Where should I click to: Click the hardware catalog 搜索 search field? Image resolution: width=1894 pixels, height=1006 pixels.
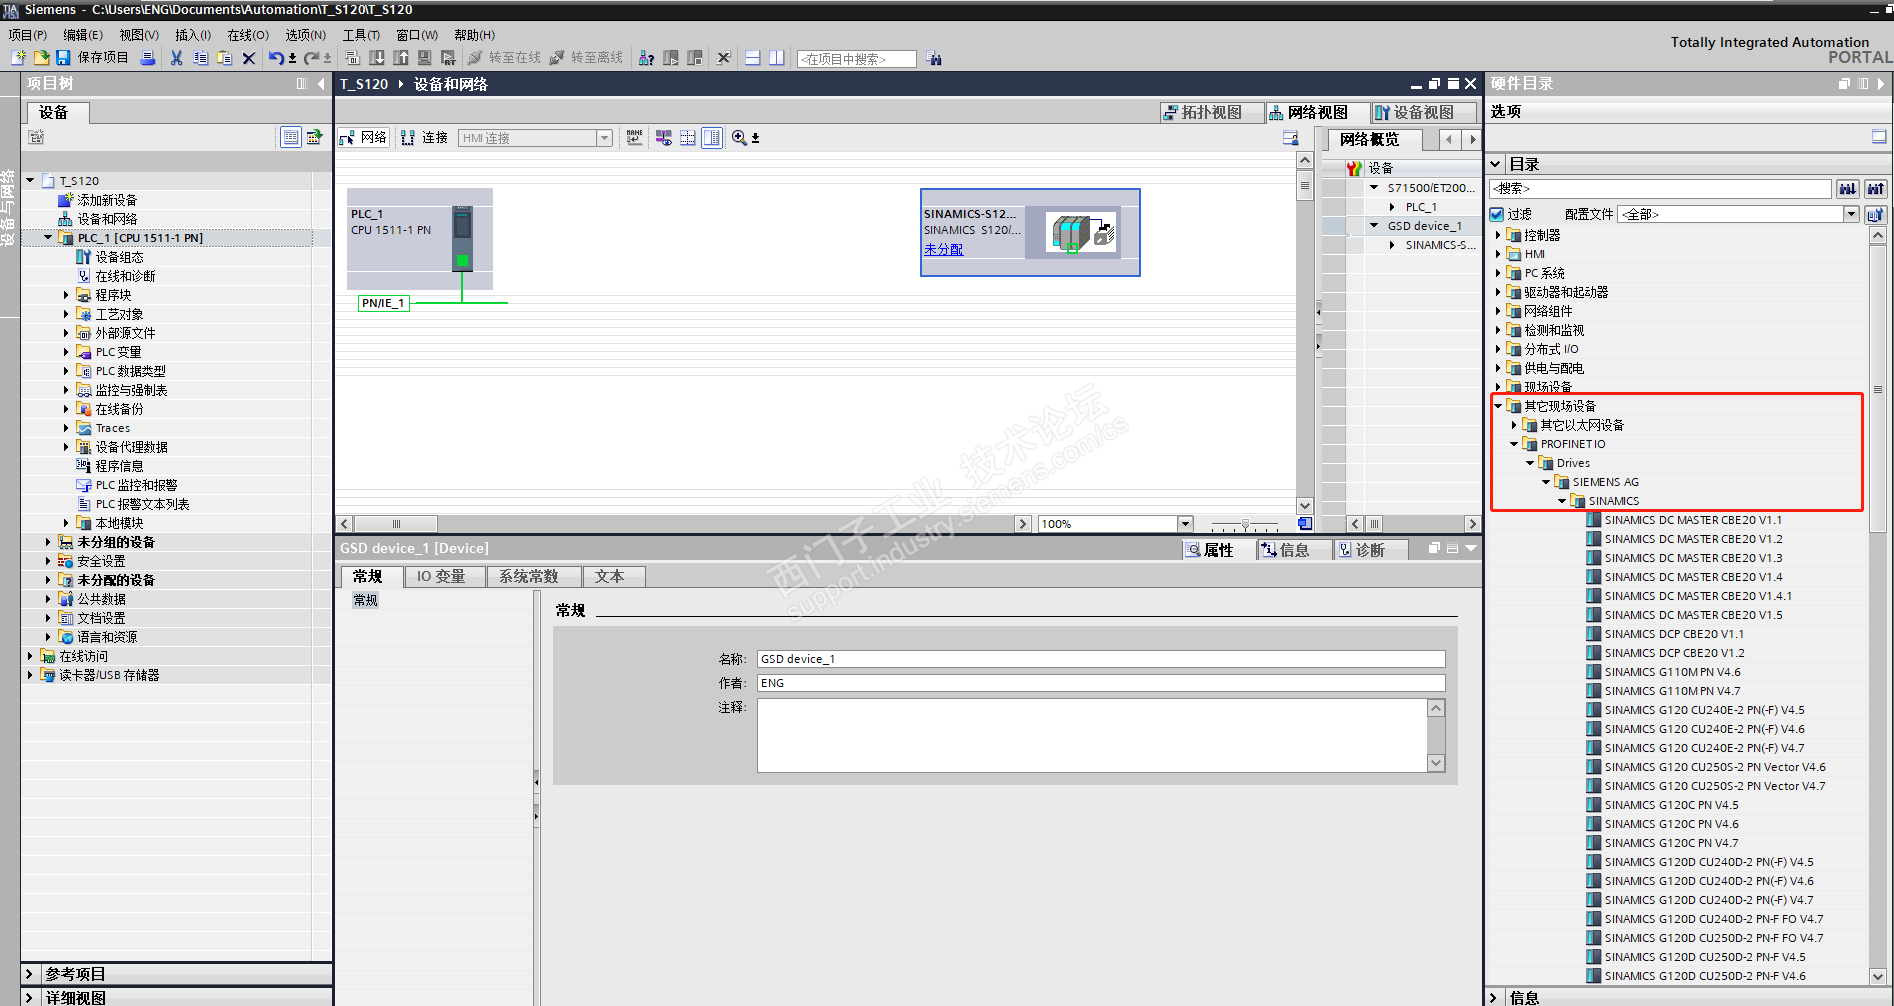click(1660, 189)
